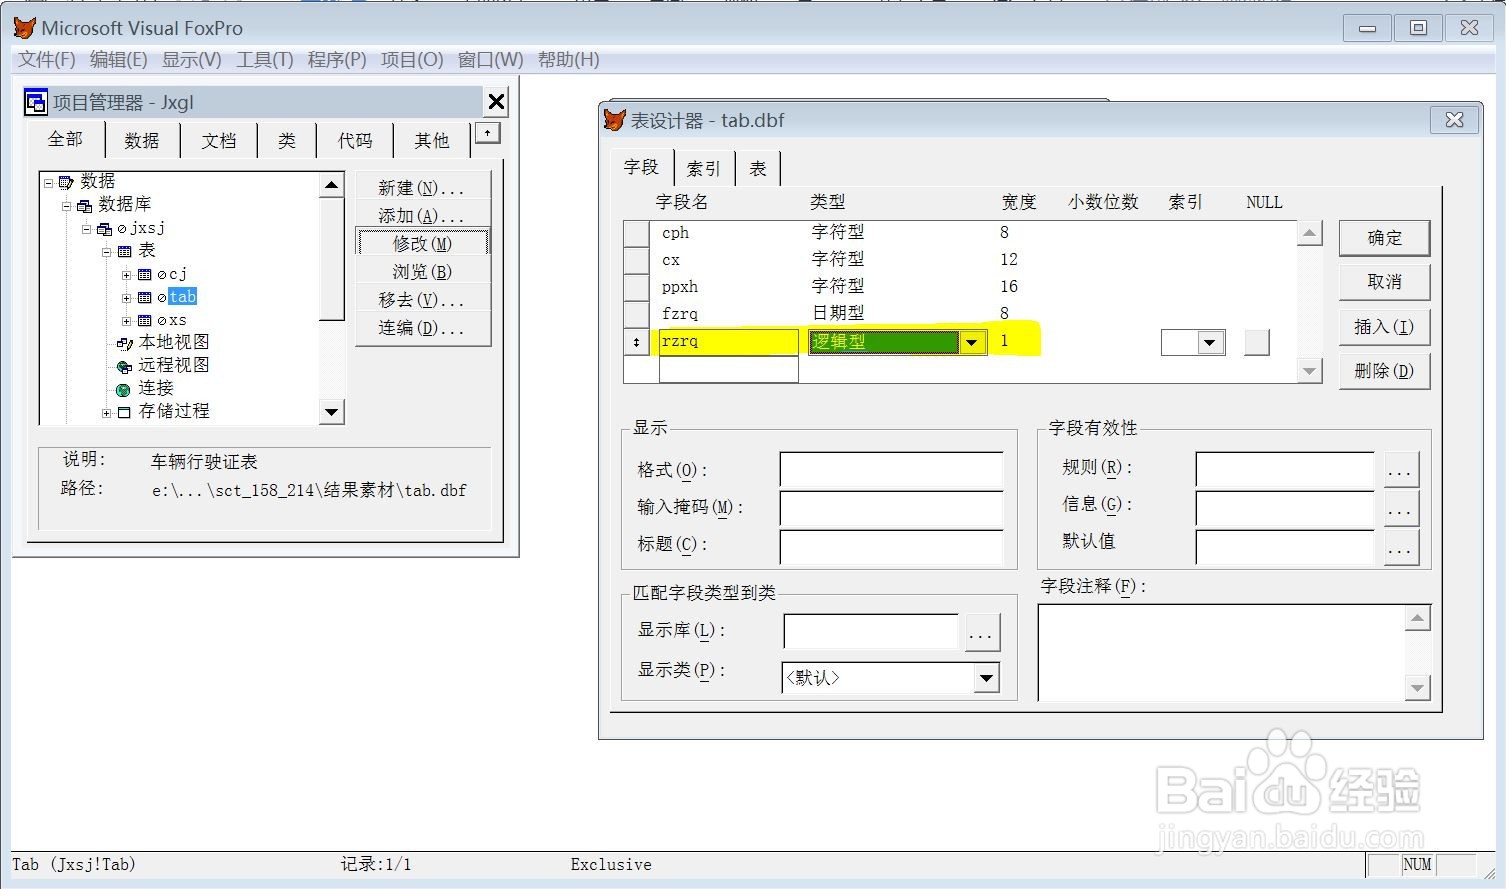Click the 新建(N)... button

[423, 187]
